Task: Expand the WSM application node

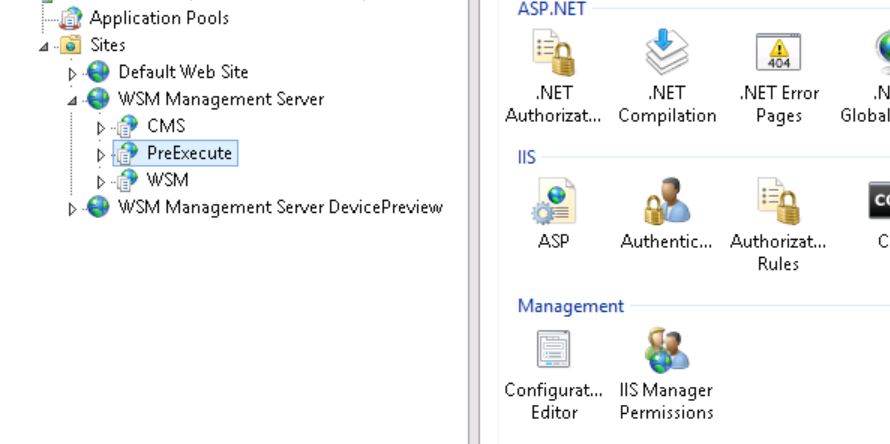Action: (100, 182)
